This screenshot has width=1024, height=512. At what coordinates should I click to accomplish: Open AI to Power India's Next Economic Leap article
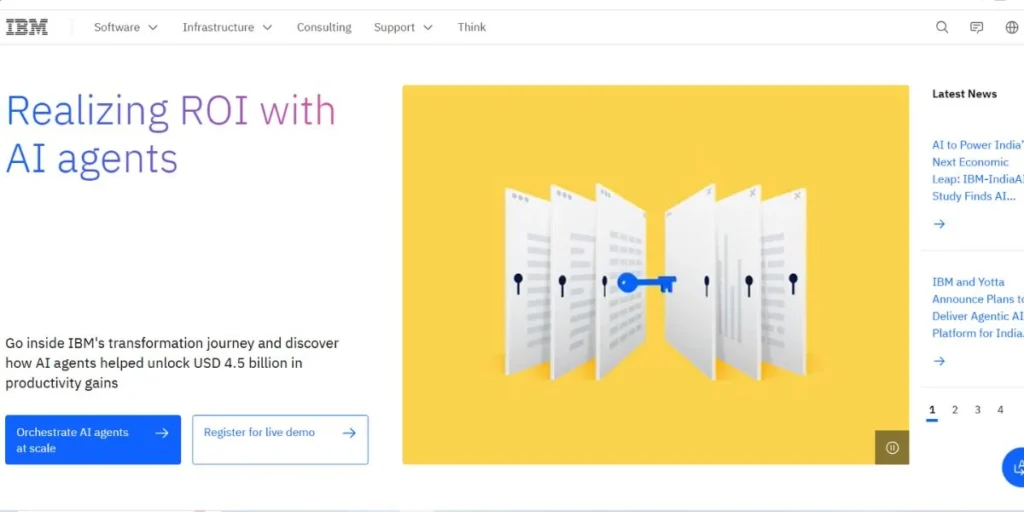click(x=978, y=170)
